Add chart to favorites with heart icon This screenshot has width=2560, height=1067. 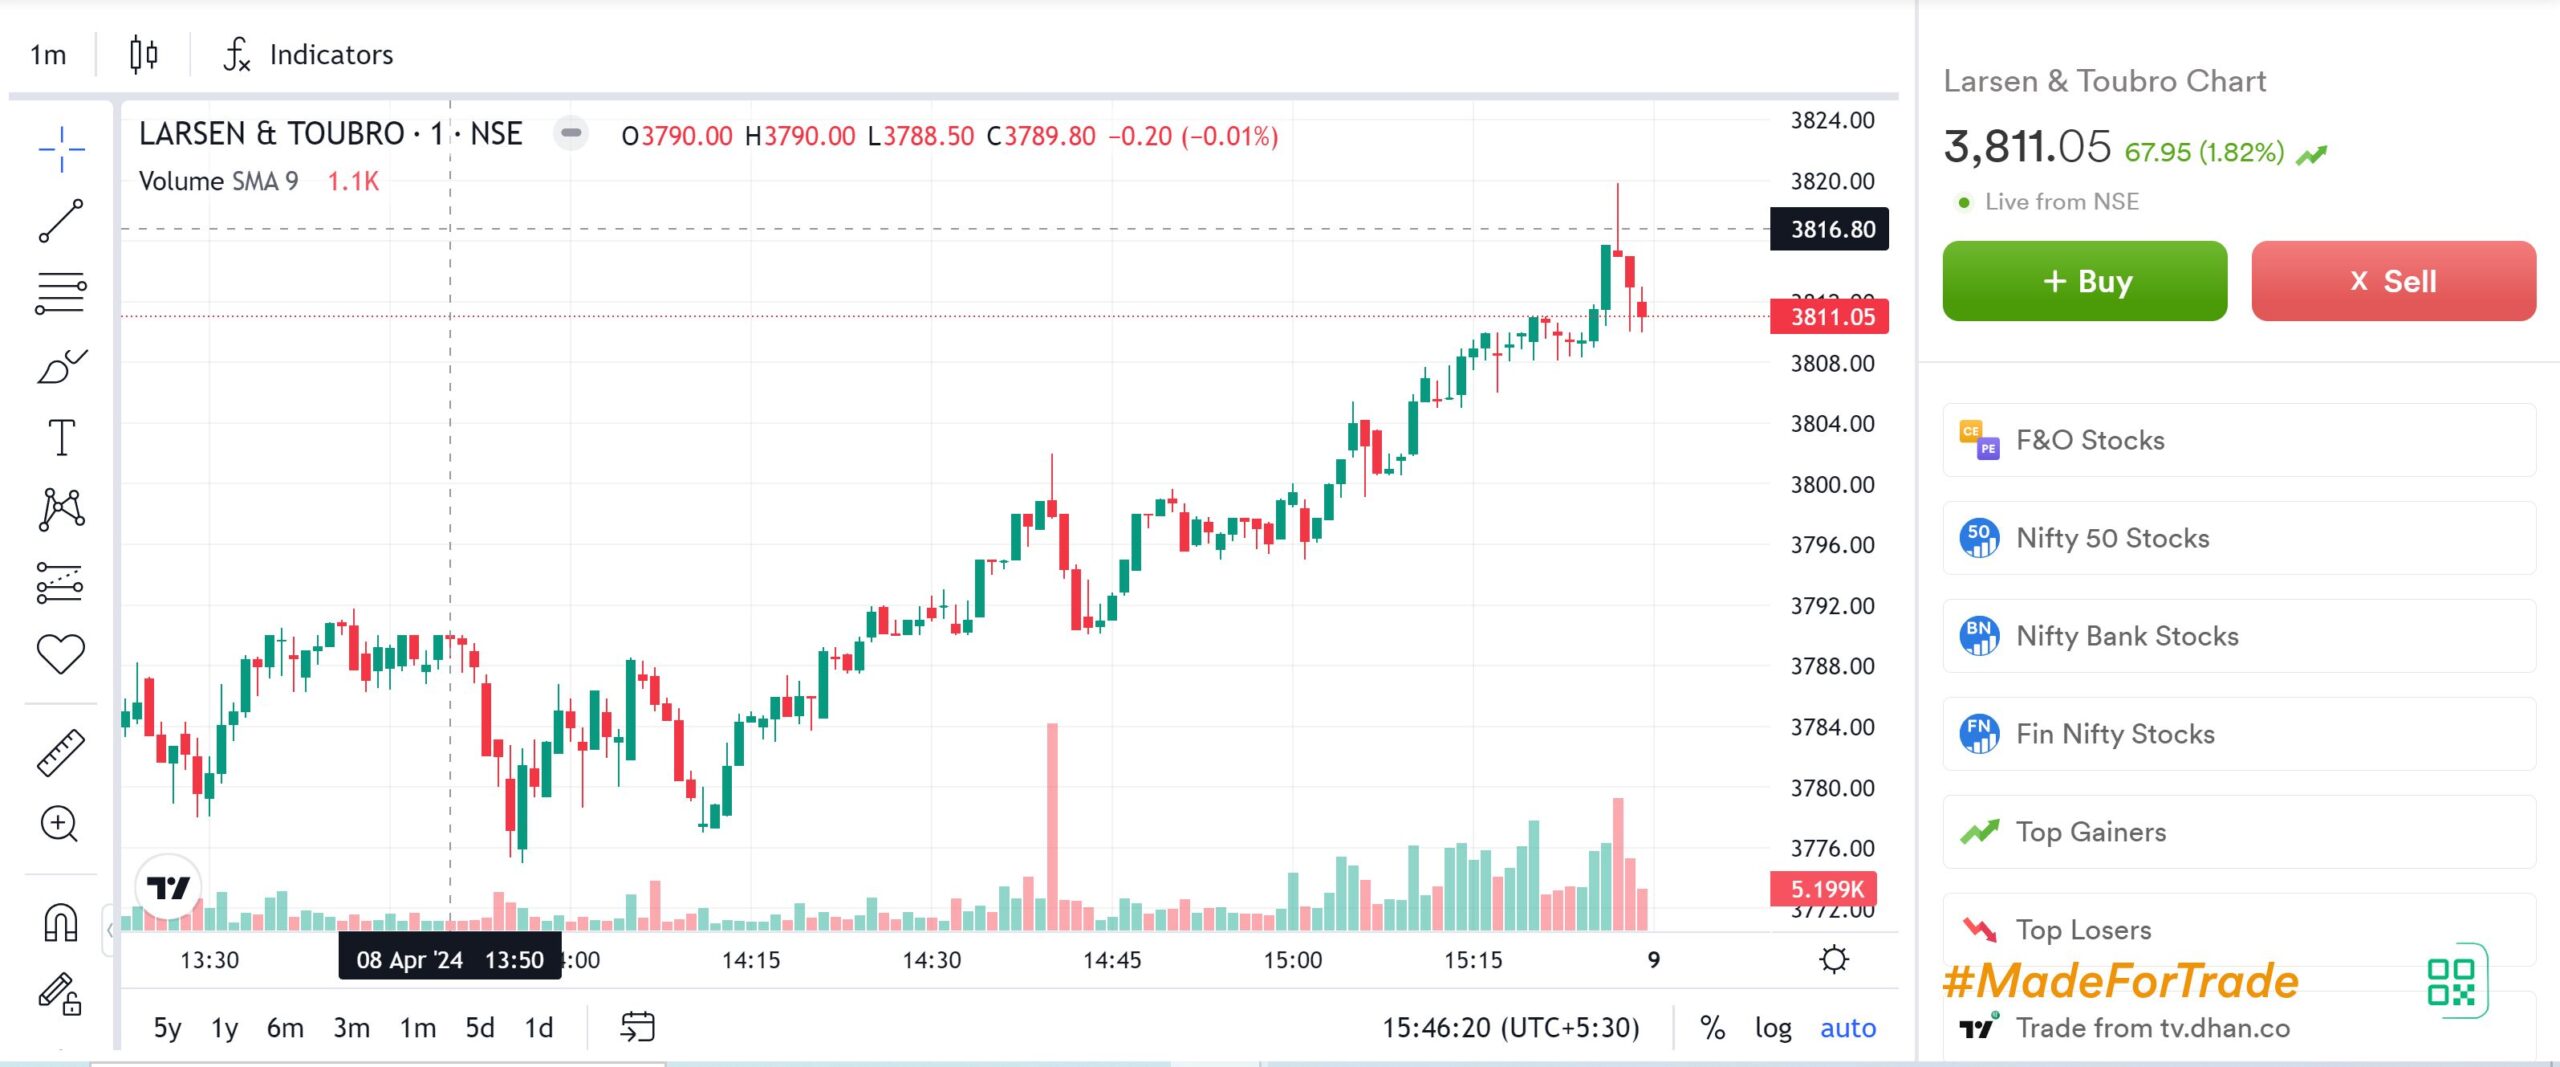click(61, 654)
